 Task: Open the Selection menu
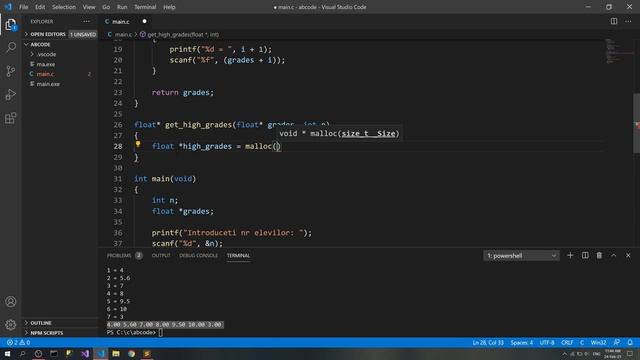(64, 7)
